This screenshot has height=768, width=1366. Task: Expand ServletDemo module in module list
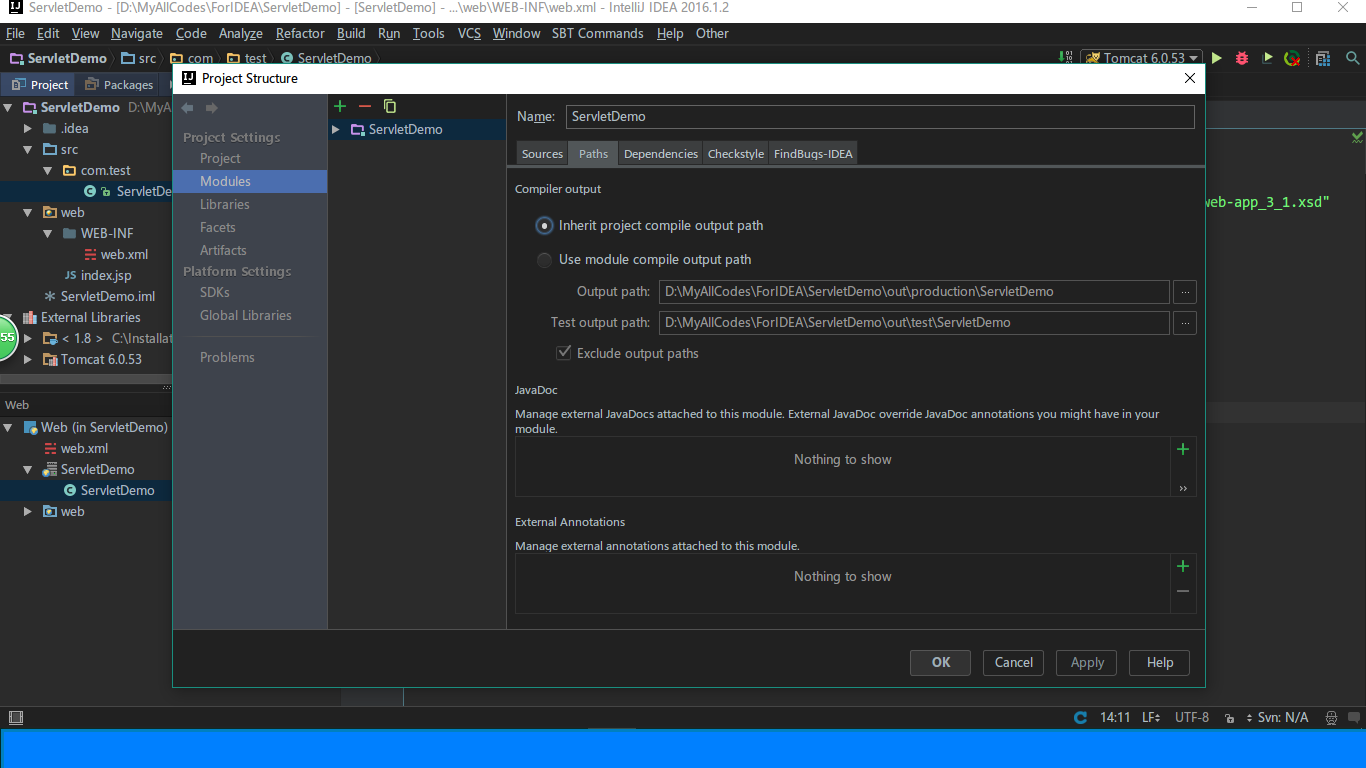click(336, 129)
